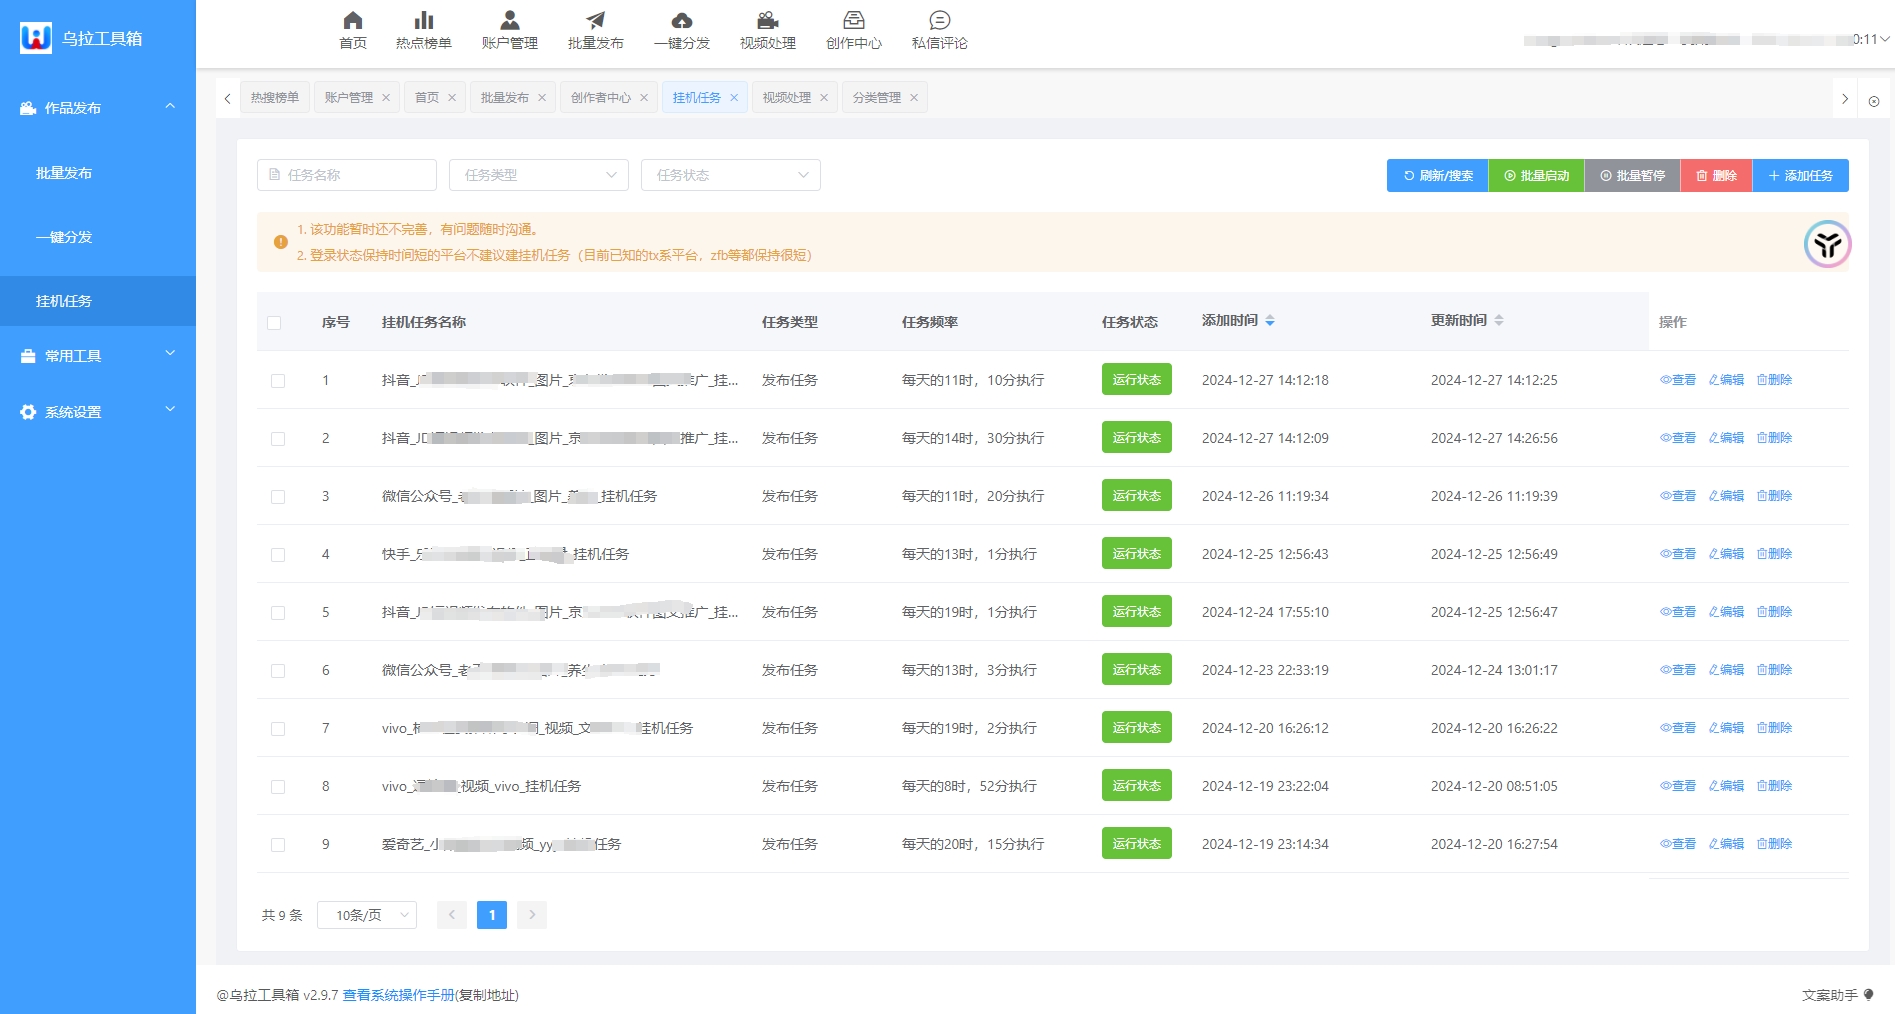Delete the task in row 9

(1774, 844)
